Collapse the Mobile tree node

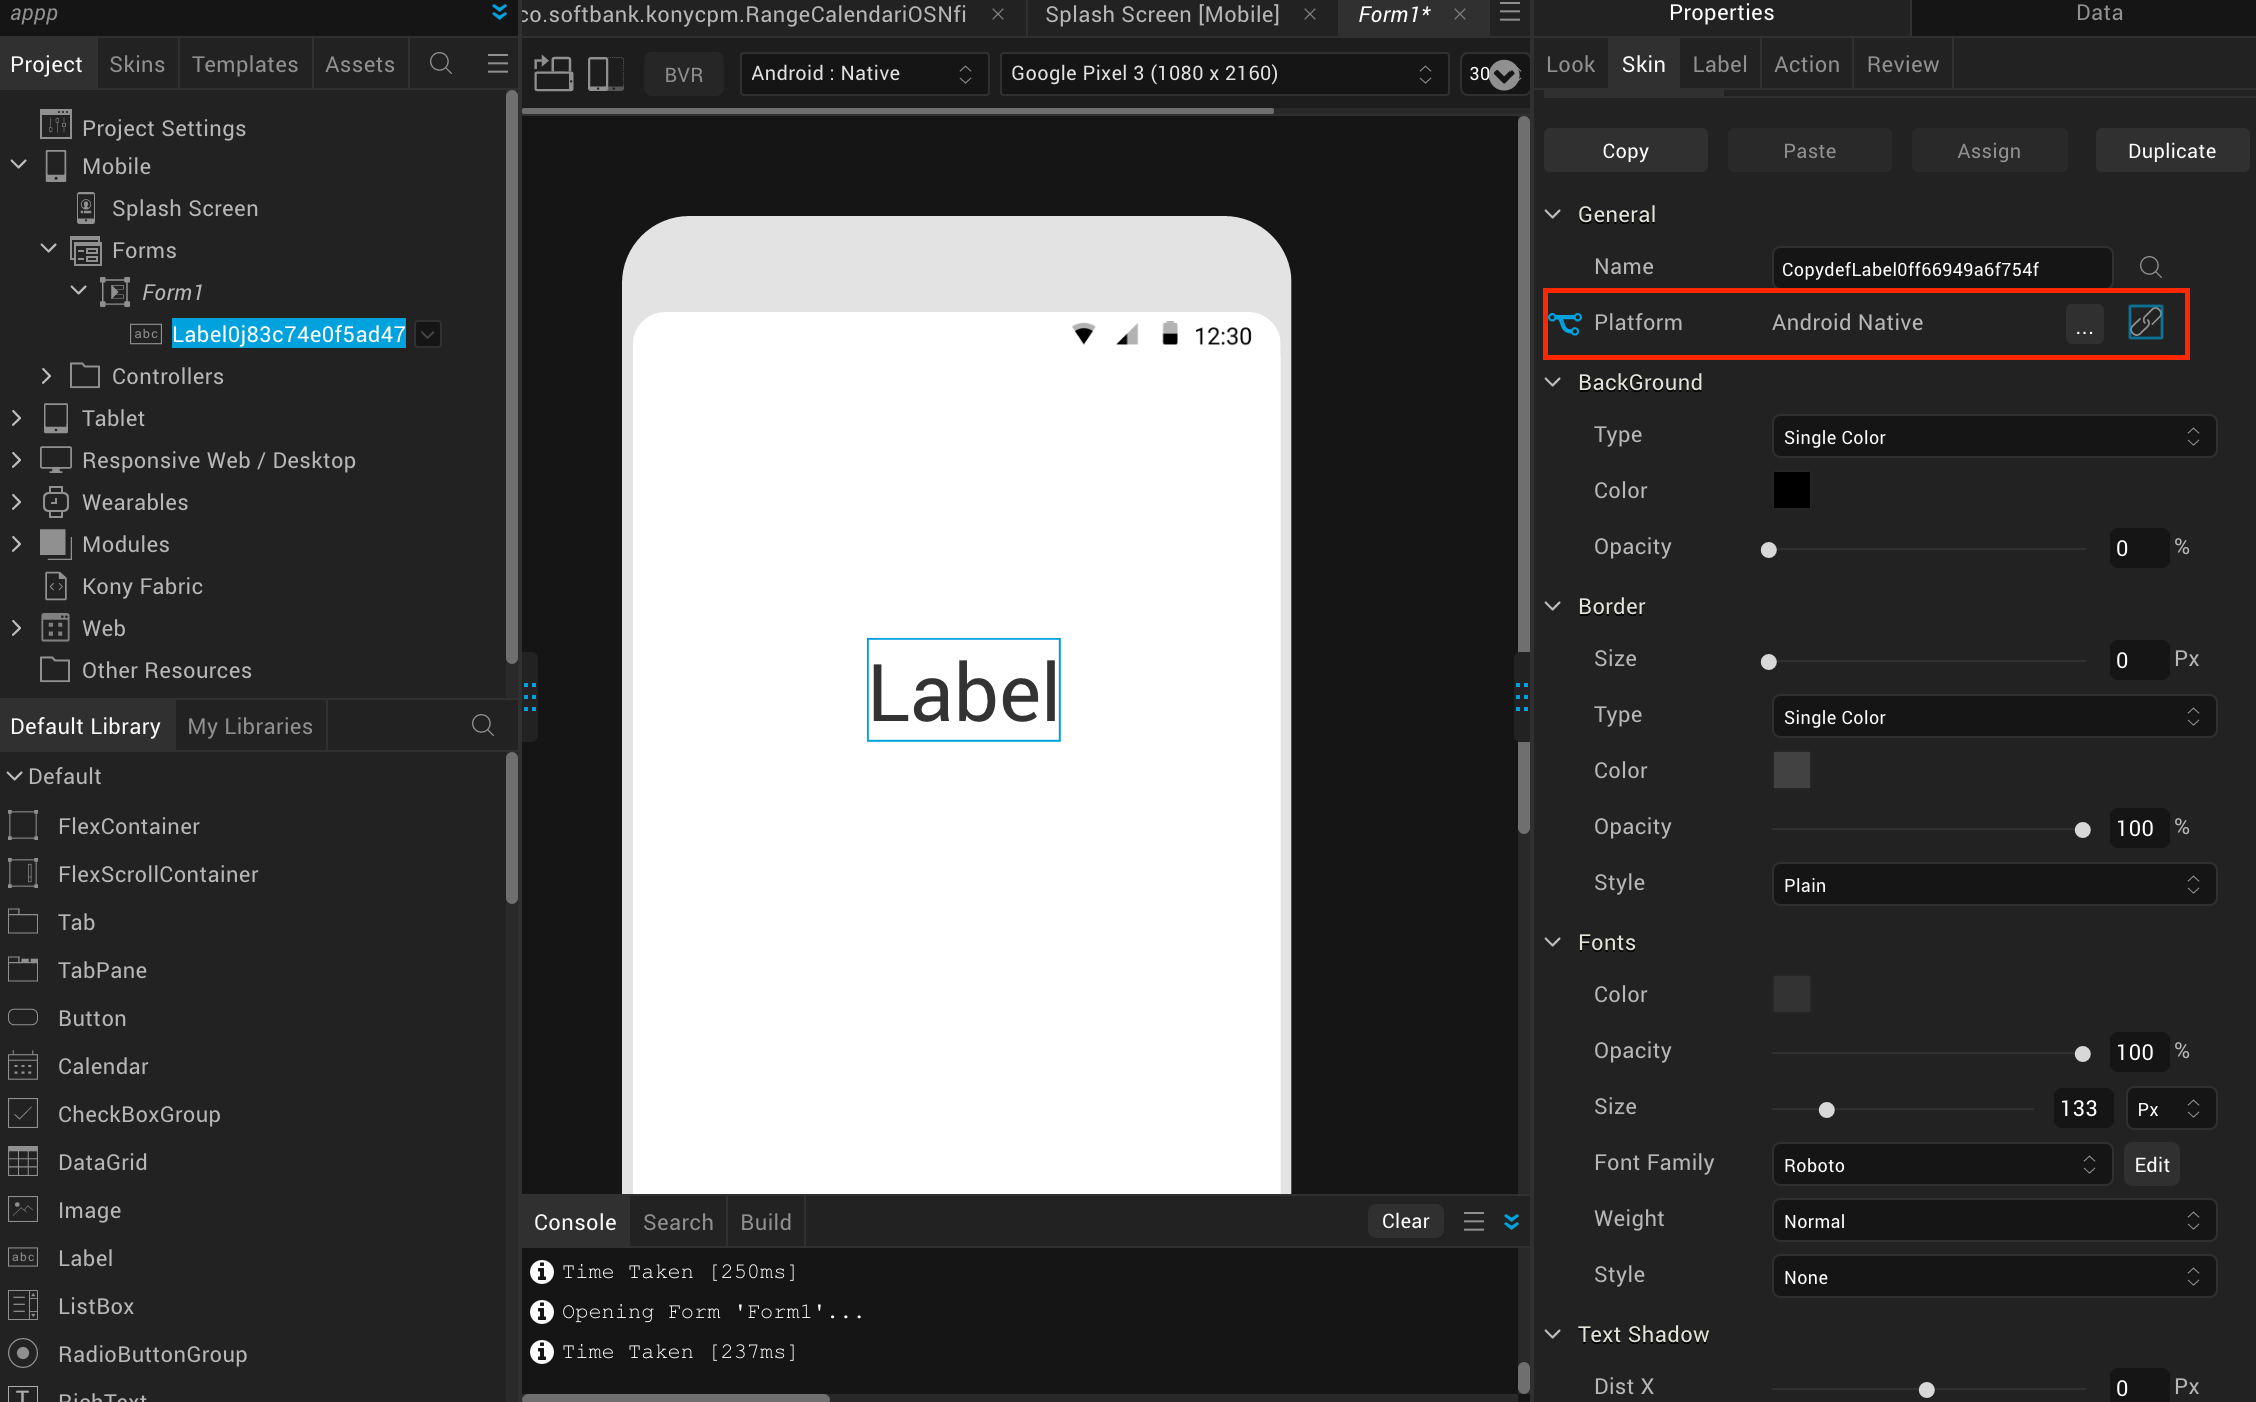tap(18, 165)
